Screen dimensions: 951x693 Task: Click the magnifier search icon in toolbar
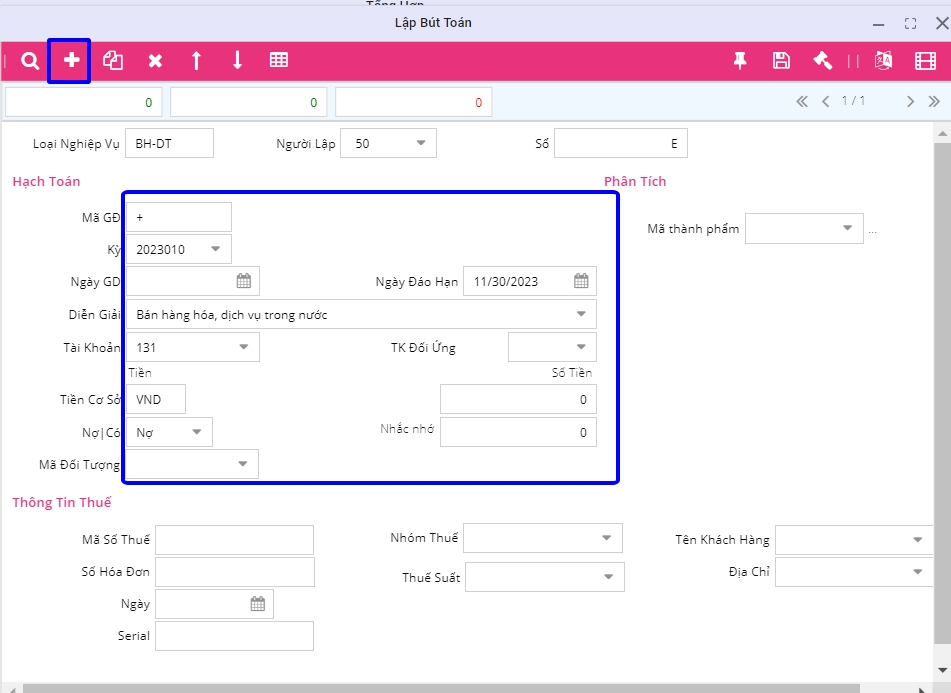pos(30,61)
